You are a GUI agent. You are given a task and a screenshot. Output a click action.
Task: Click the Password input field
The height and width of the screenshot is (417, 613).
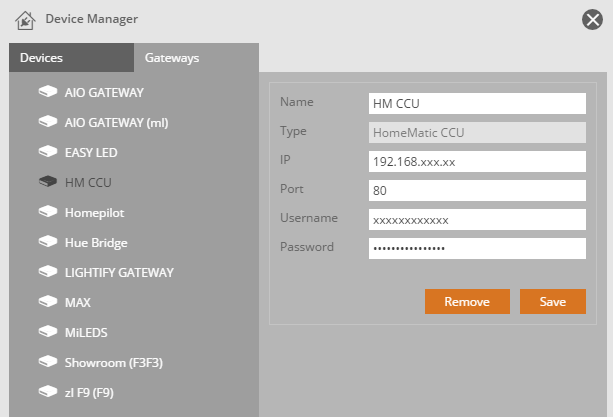476,248
